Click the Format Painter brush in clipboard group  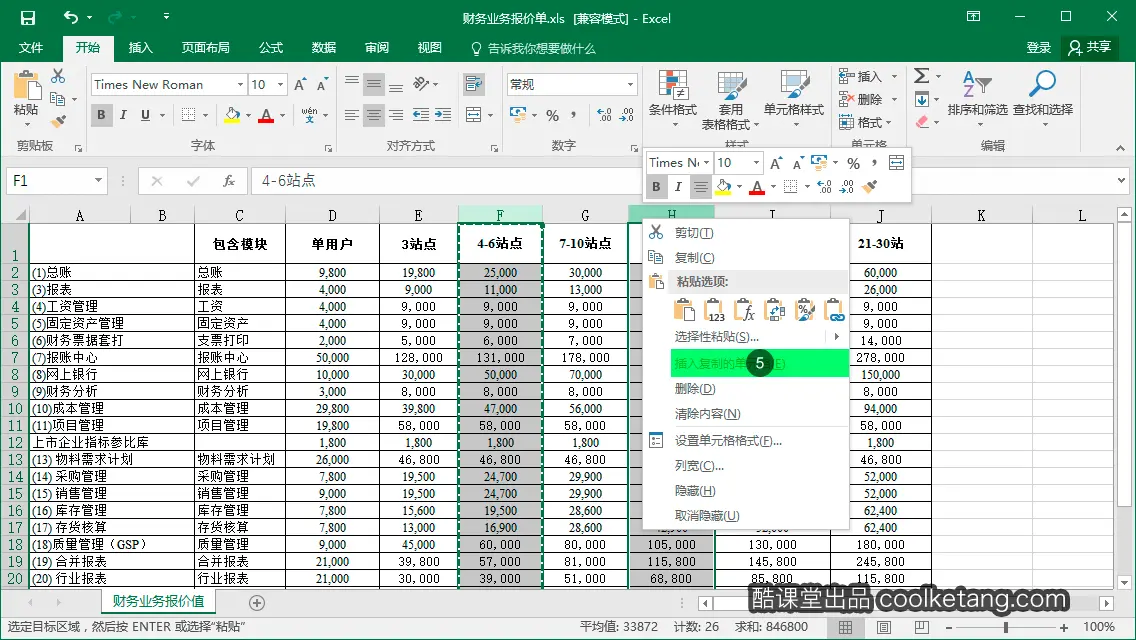coord(58,121)
